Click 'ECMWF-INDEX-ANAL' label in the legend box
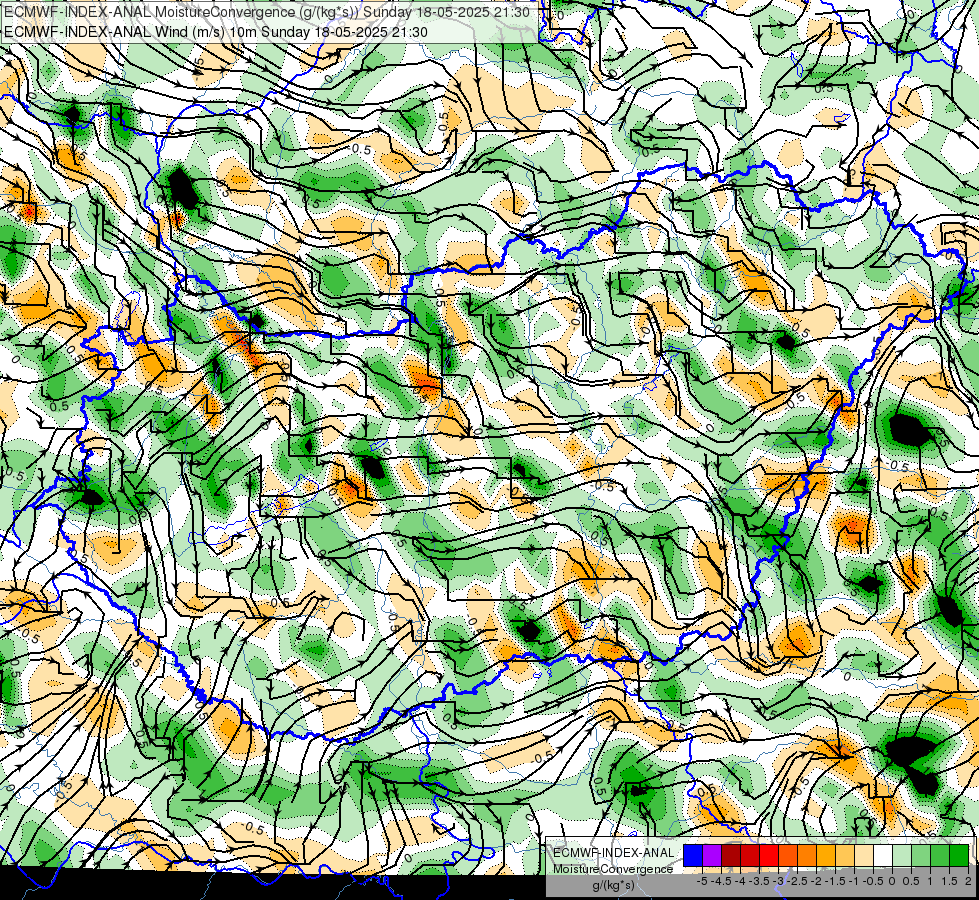 click(613, 853)
